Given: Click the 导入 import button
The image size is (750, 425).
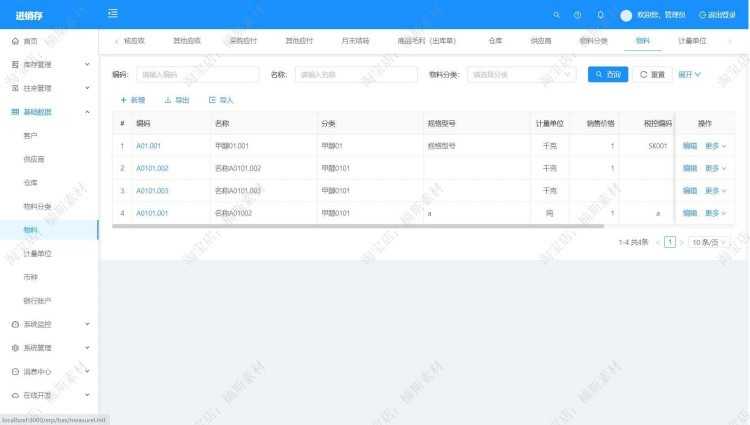Looking at the screenshot, I should [221, 100].
